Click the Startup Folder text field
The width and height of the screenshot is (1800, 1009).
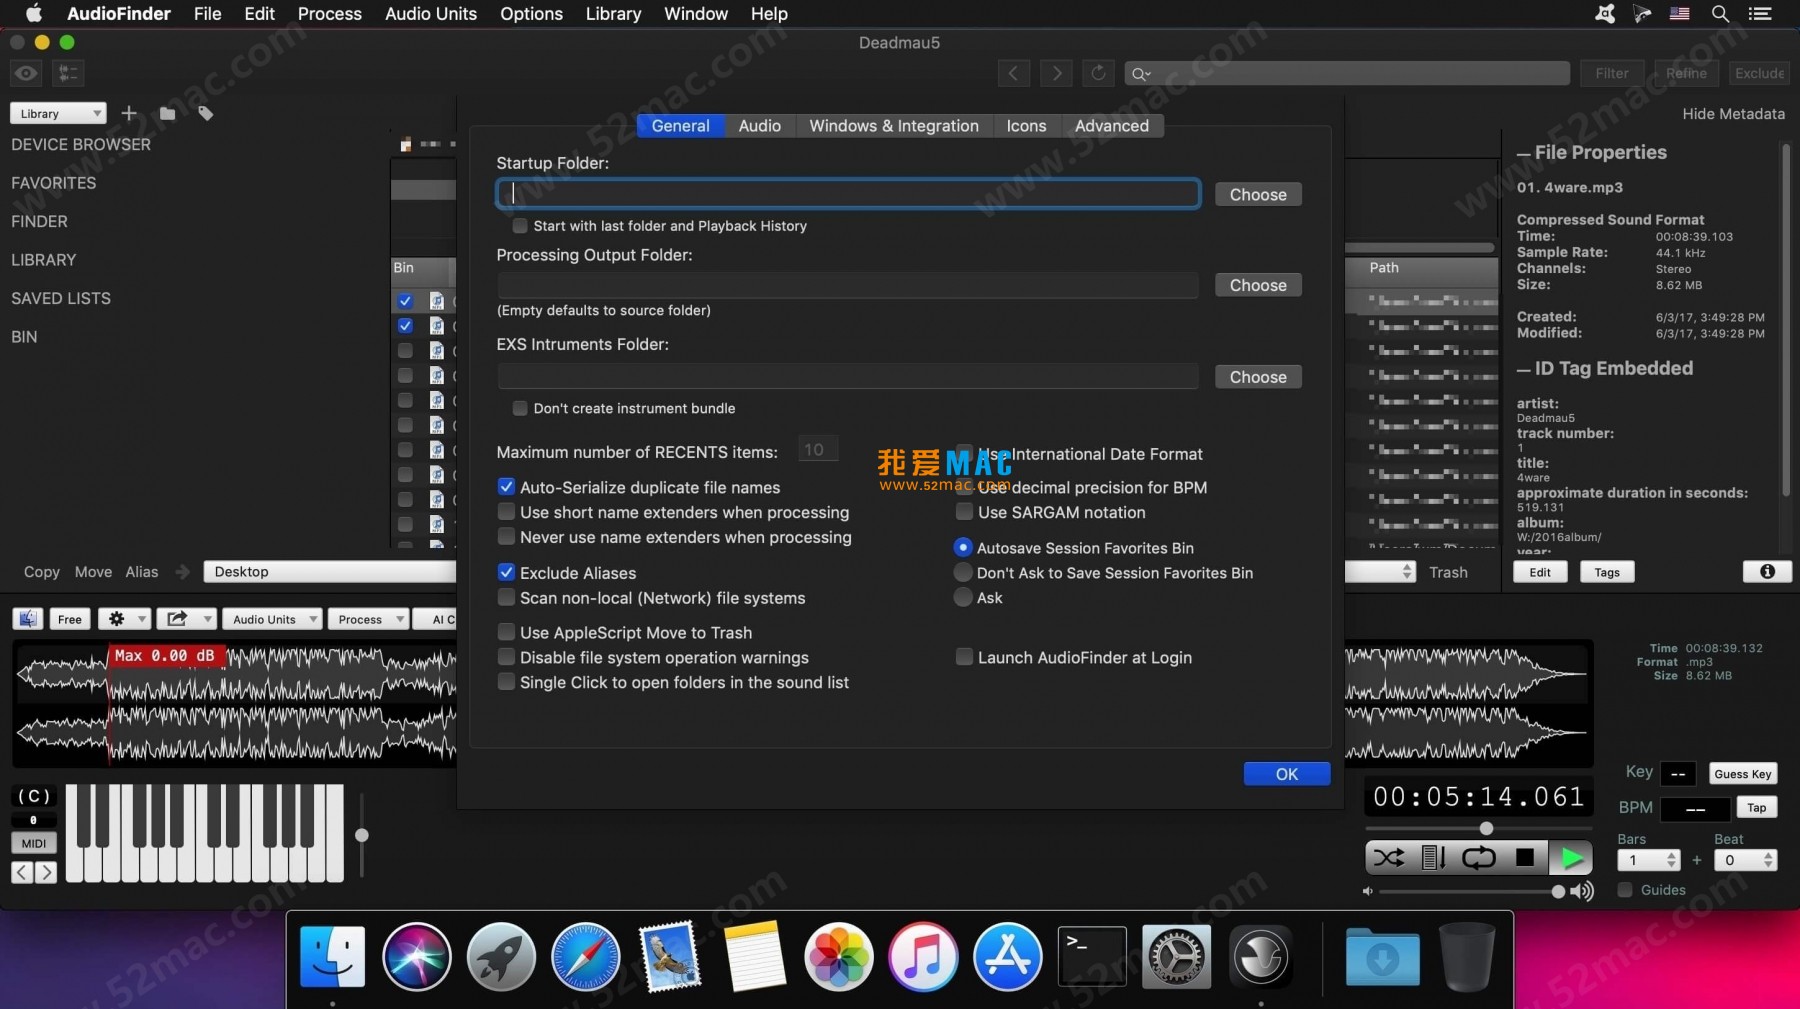848,193
